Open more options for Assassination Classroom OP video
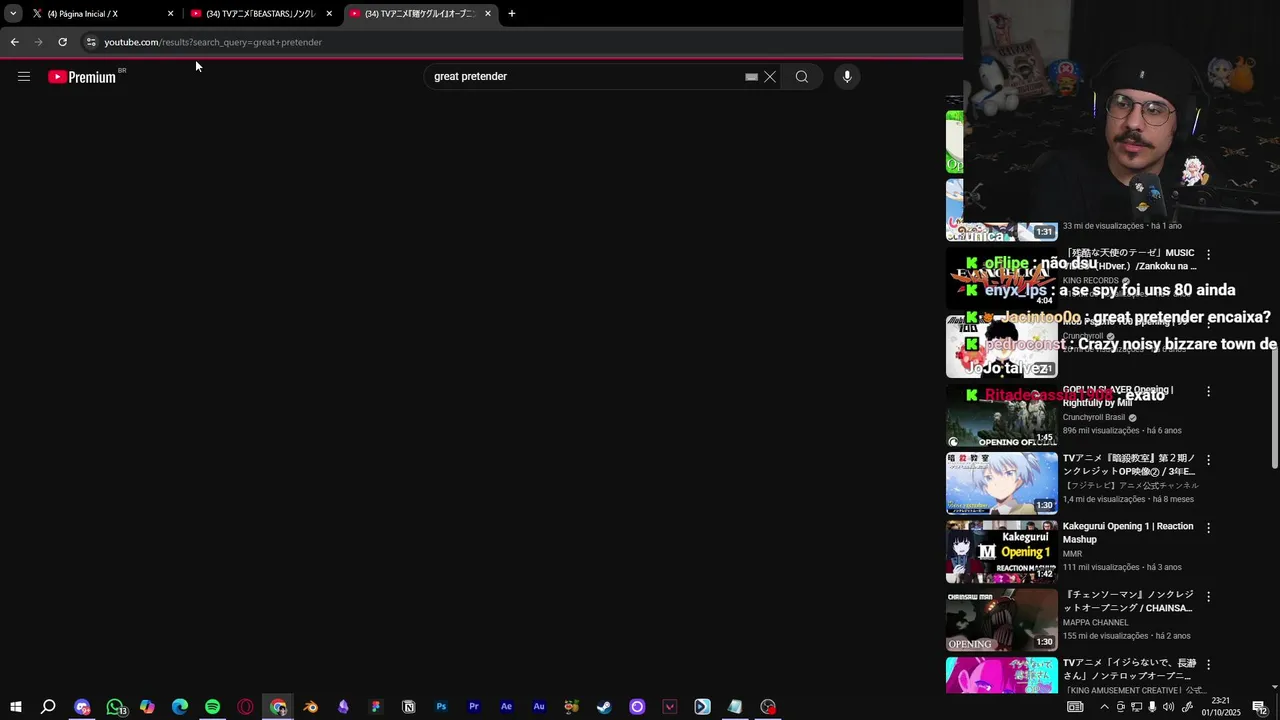 [x=1208, y=460]
